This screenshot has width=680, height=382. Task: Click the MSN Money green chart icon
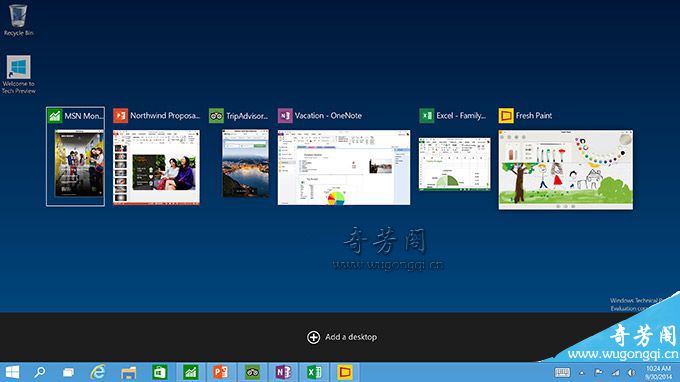tap(55, 116)
